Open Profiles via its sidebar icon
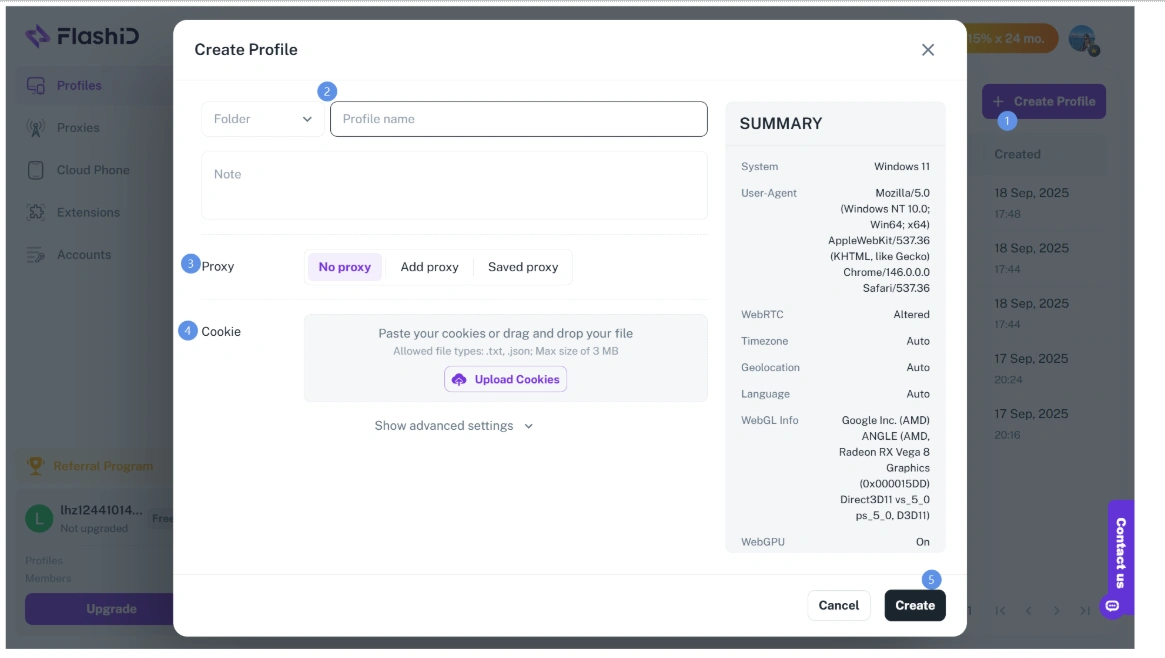Image resolution: width=1165 pixels, height=658 pixels. tap(36, 85)
